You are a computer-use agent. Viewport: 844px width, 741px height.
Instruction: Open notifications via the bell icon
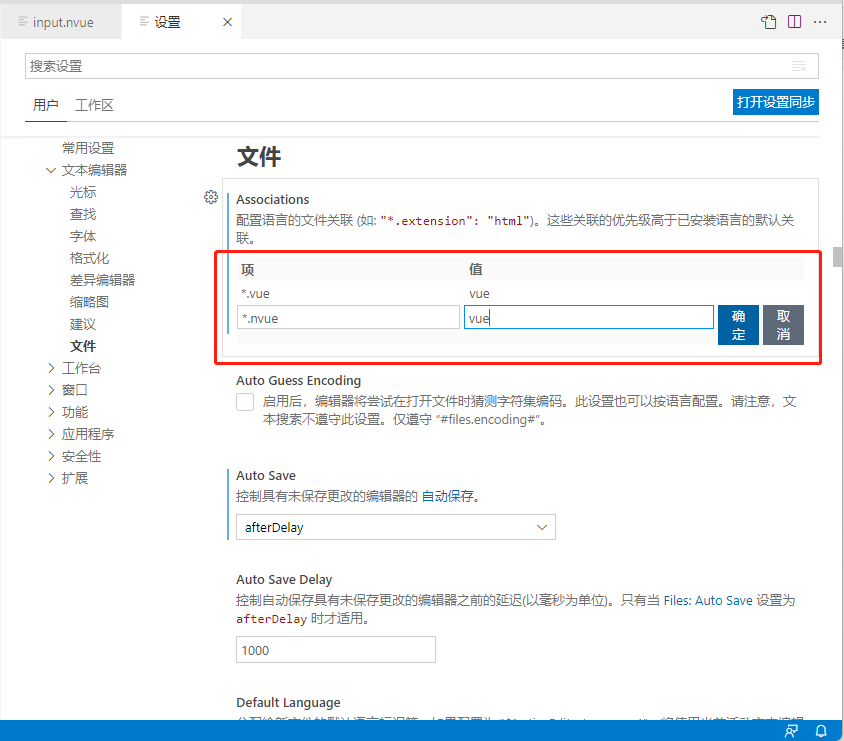tap(820, 731)
